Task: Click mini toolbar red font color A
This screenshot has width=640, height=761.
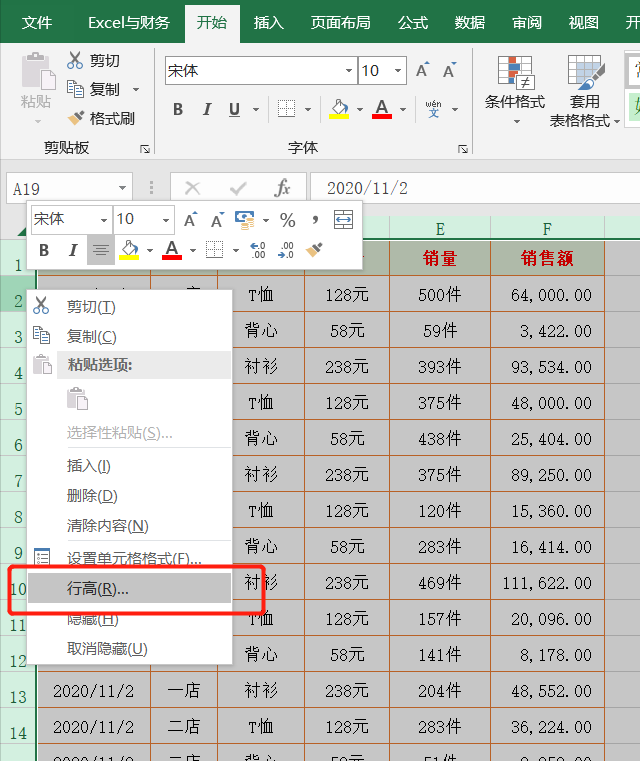Action: (x=172, y=250)
